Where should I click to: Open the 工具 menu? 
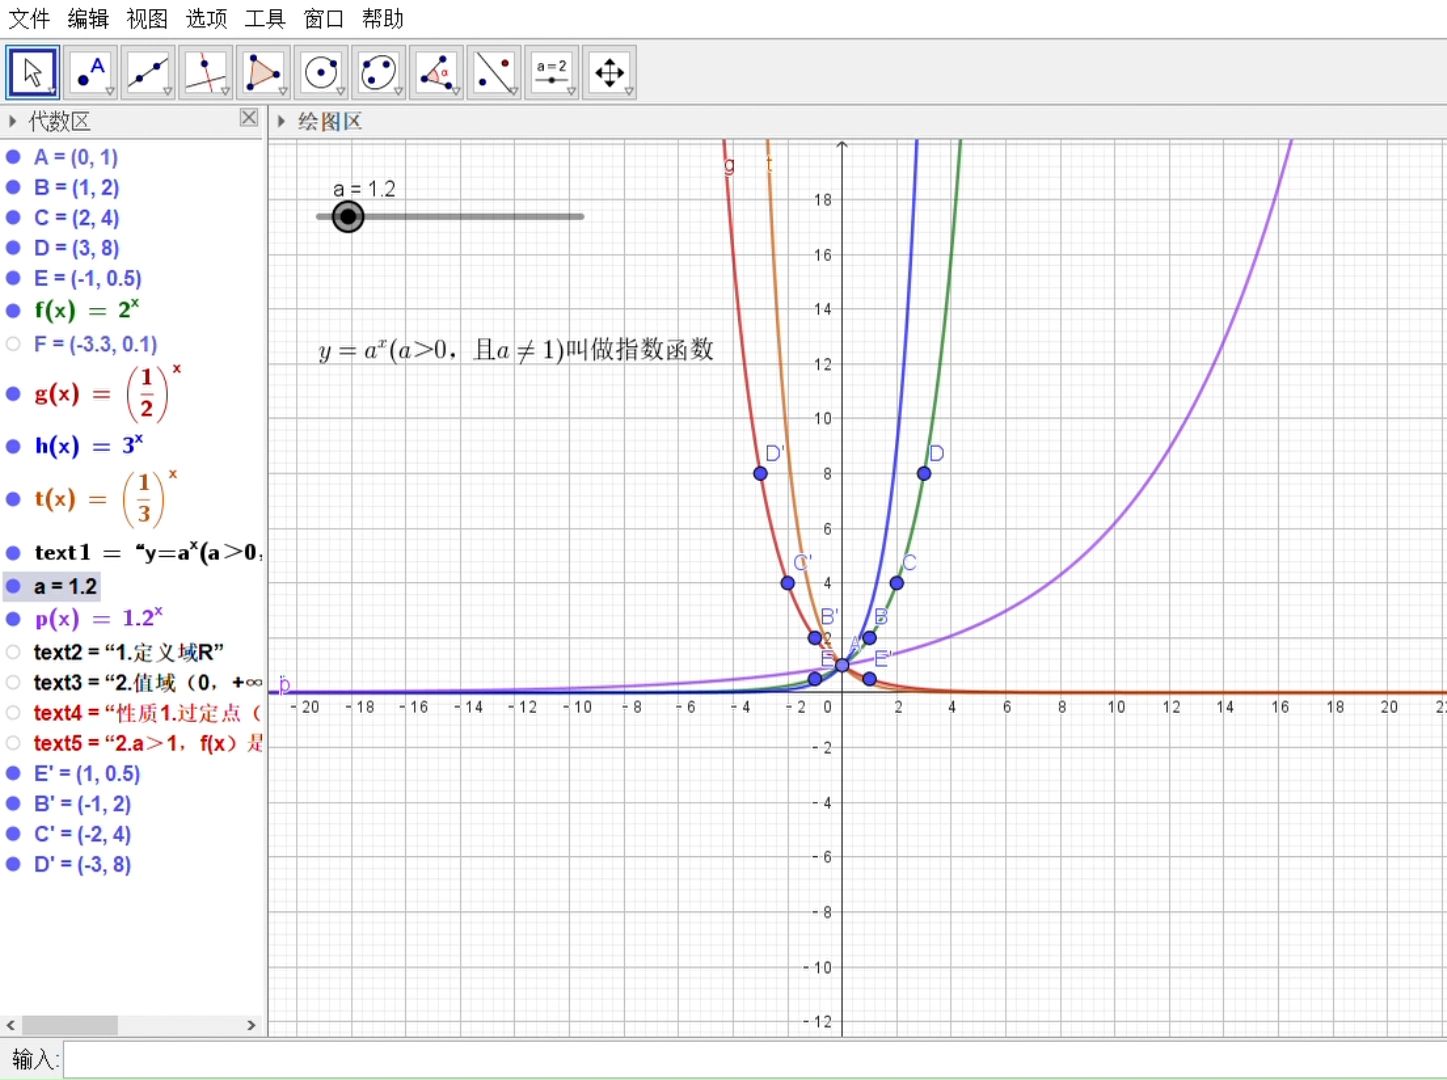(x=265, y=18)
